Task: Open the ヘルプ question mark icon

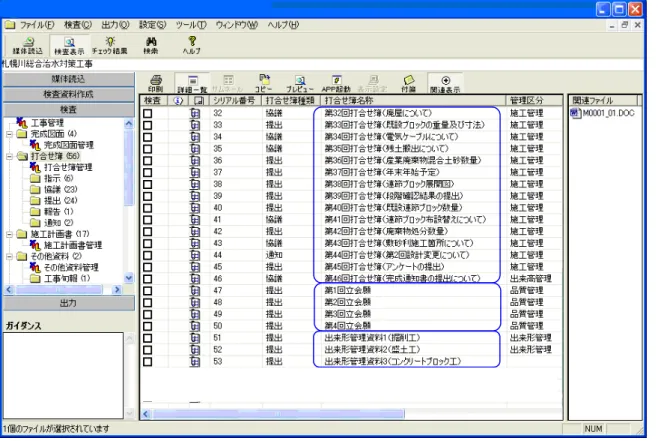Action: click(x=192, y=45)
